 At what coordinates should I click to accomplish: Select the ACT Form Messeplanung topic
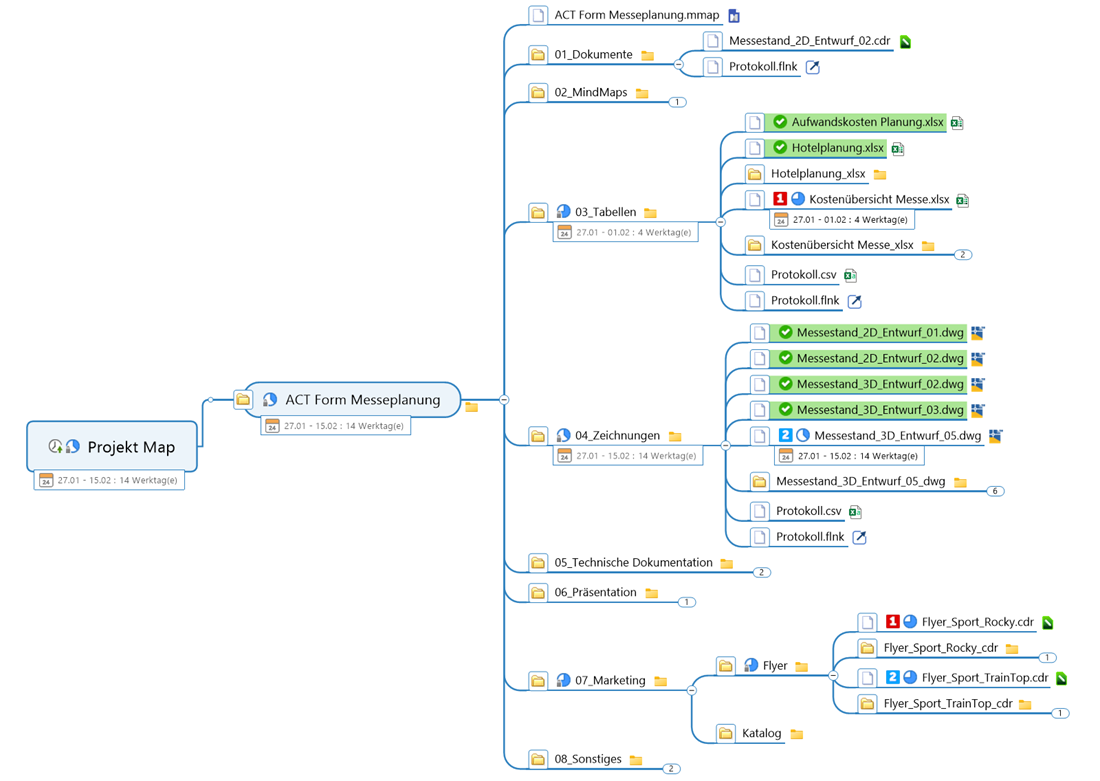tap(352, 400)
